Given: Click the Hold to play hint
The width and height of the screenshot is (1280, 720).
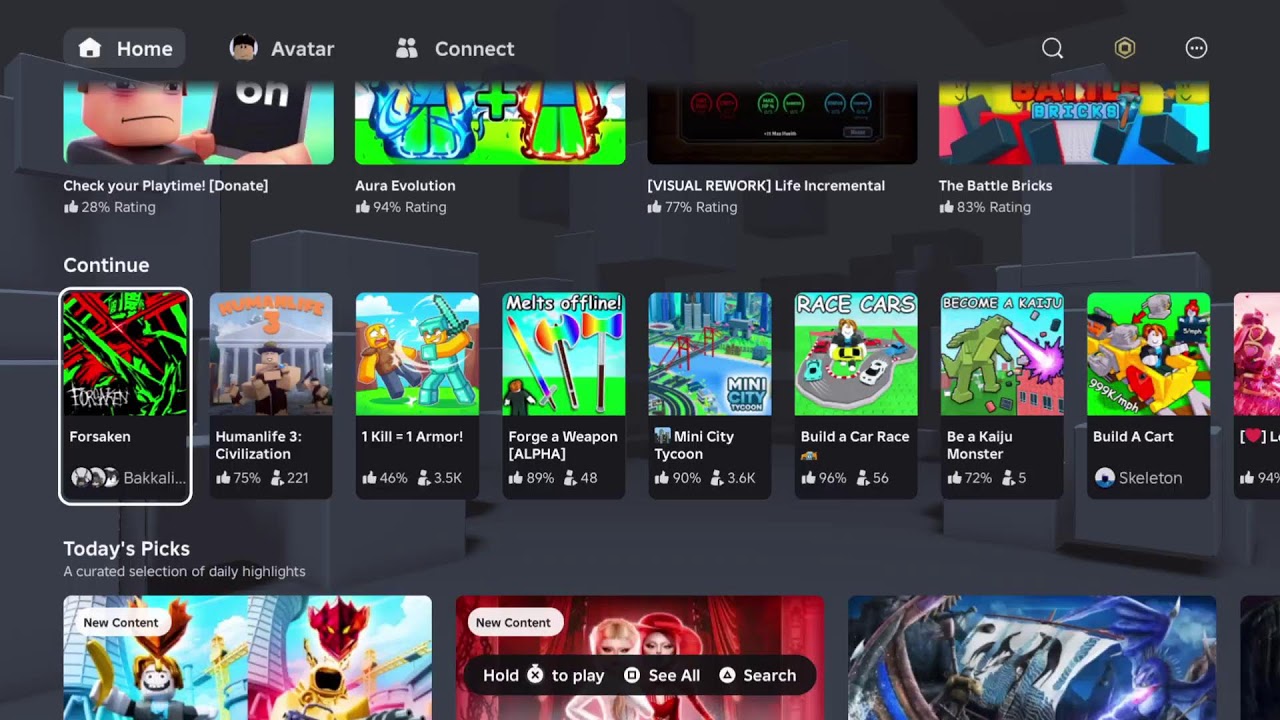Looking at the screenshot, I should (x=543, y=676).
